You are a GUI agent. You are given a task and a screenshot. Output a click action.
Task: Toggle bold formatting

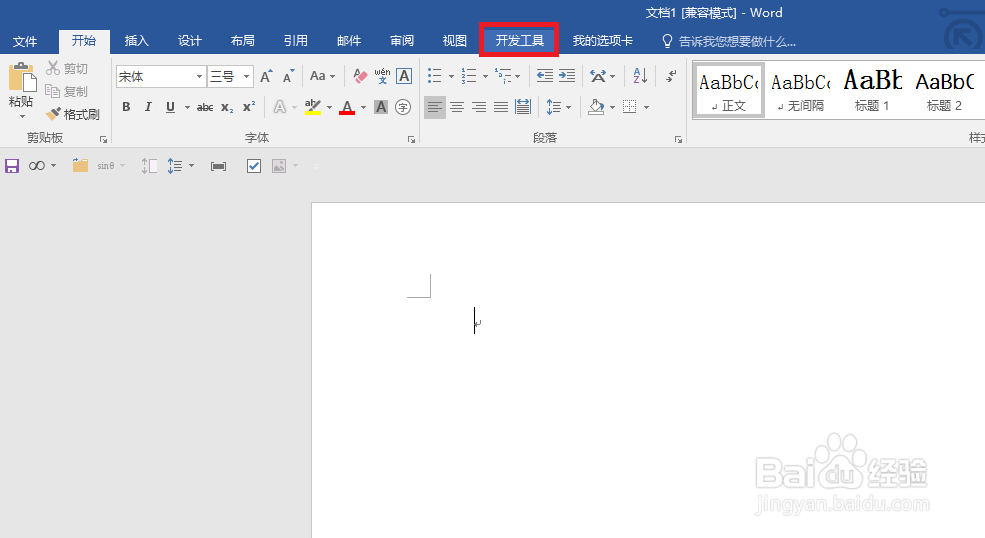[126, 107]
